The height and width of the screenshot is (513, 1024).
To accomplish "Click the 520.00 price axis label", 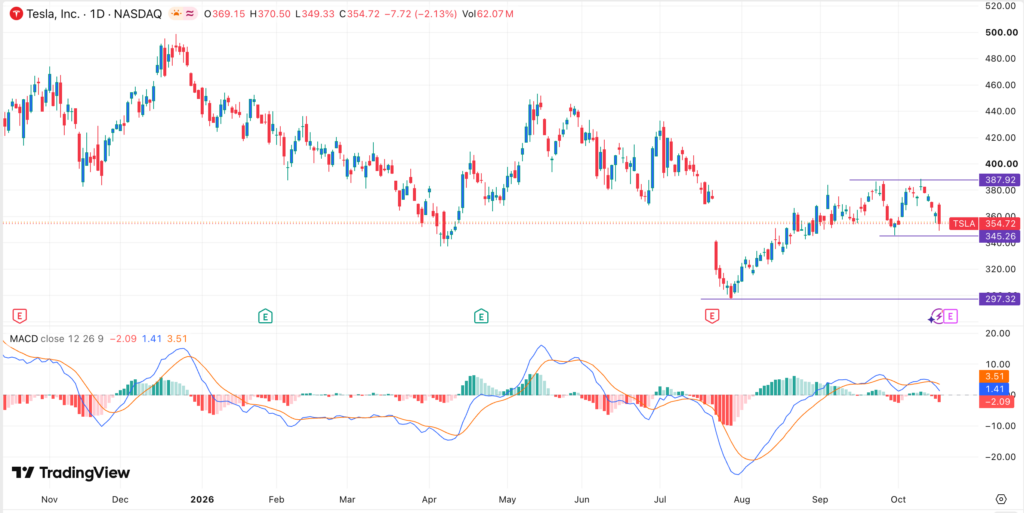I will click(1000, 6).
